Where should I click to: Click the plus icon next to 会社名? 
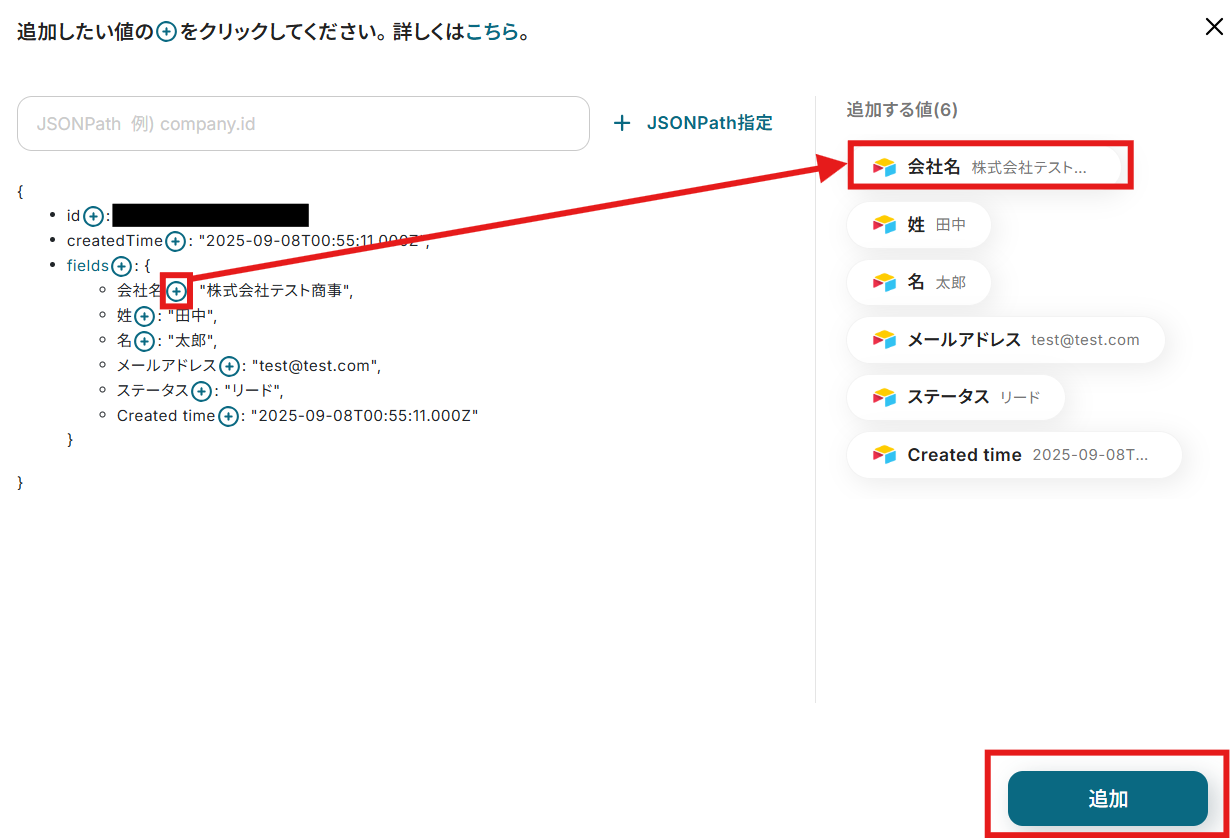(176, 291)
